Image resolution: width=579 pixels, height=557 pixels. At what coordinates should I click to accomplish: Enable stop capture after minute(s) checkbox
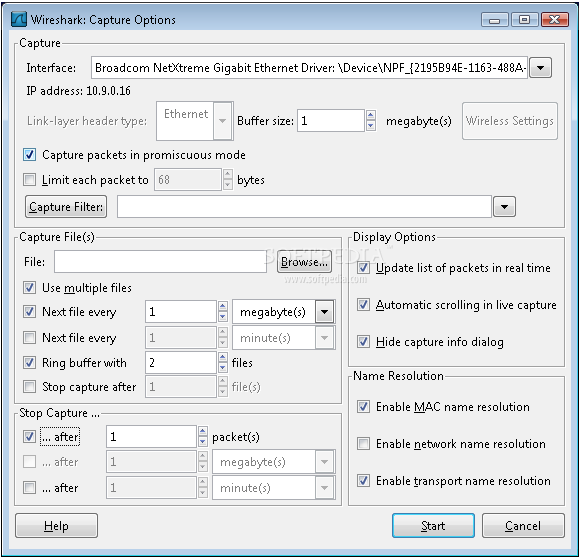(x=30, y=488)
